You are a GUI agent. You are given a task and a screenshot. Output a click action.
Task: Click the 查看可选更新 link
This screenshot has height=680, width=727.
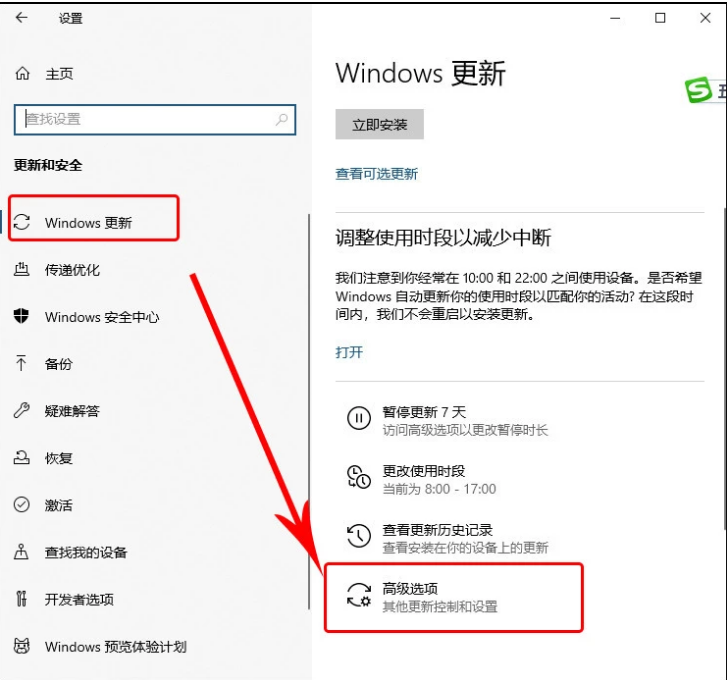[376, 174]
